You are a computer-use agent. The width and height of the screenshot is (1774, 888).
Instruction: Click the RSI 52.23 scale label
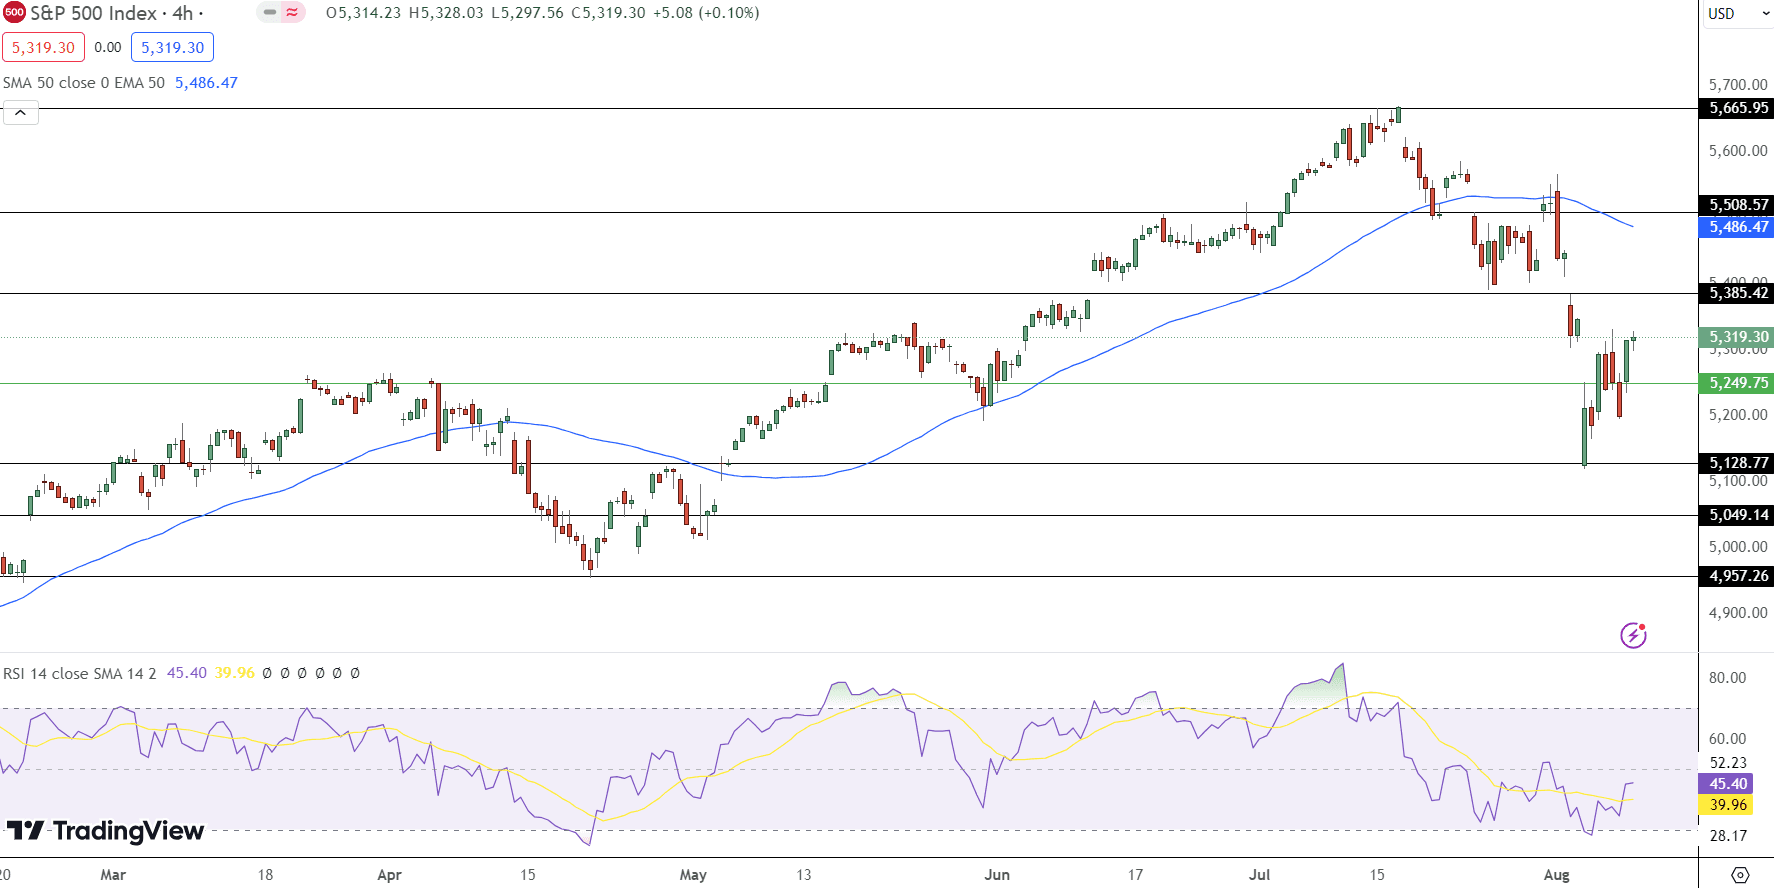tap(1728, 763)
